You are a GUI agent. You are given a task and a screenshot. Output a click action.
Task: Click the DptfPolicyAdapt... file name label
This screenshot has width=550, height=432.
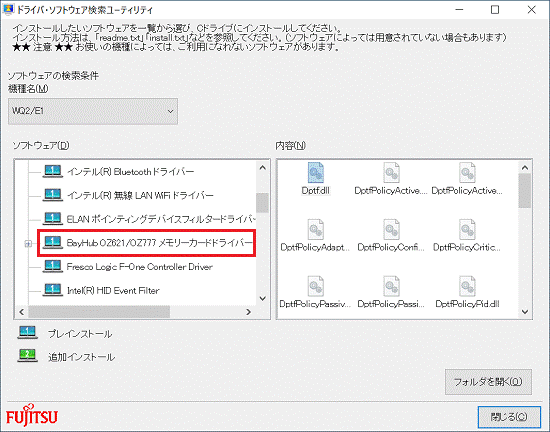(x=315, y=247)
